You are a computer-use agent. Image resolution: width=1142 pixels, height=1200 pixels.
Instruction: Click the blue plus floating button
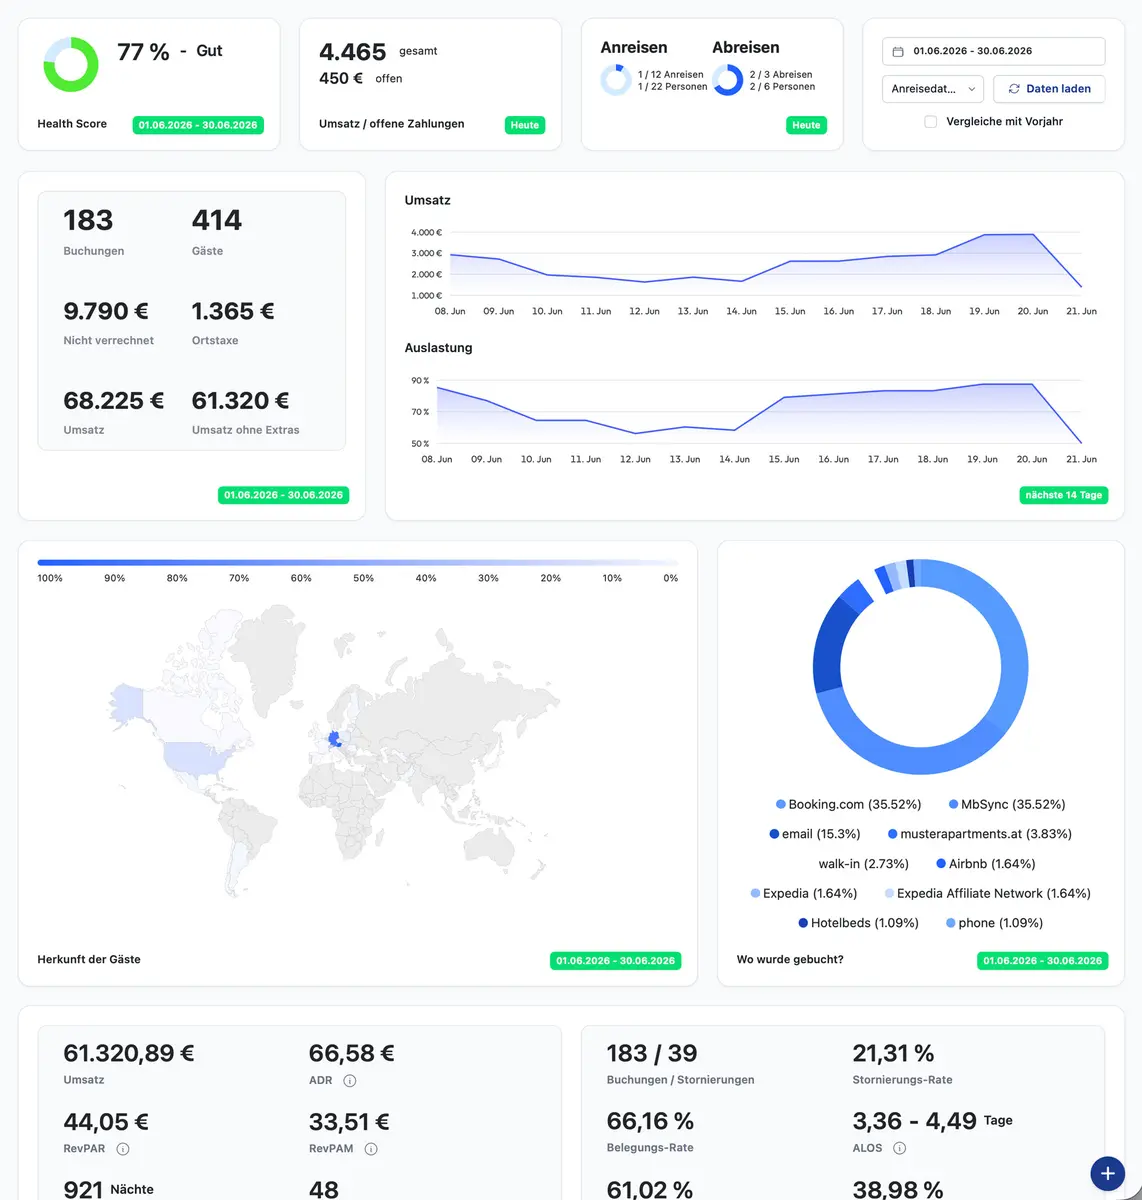tap(1107, 1173)
